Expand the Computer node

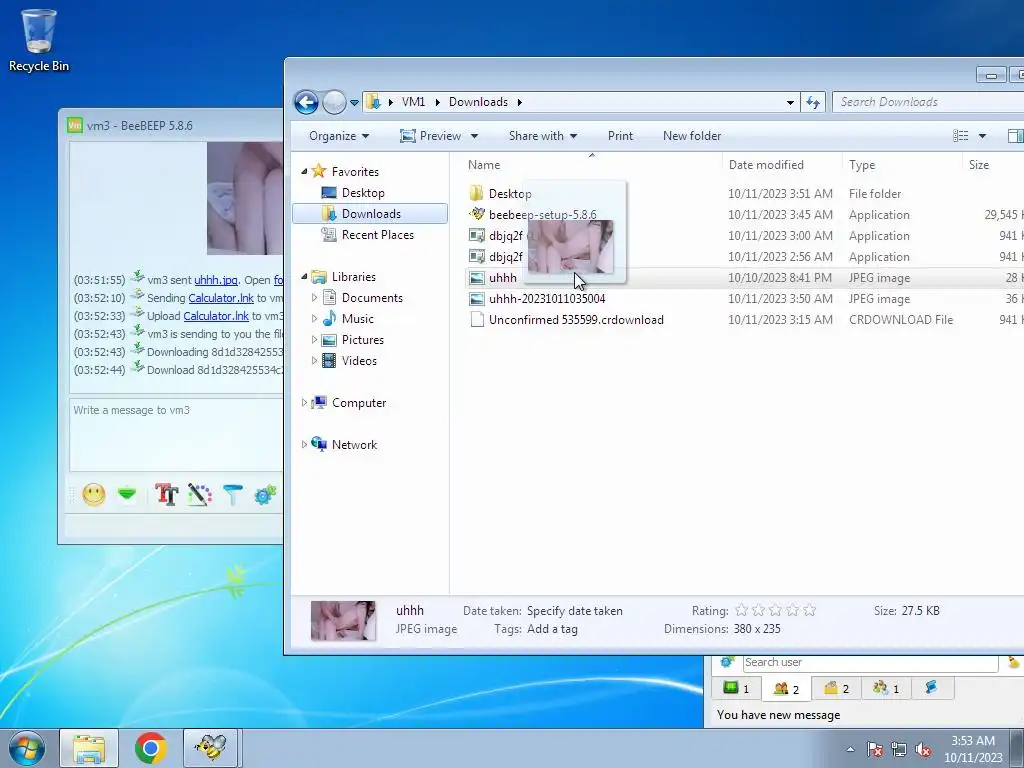(304, 403)
